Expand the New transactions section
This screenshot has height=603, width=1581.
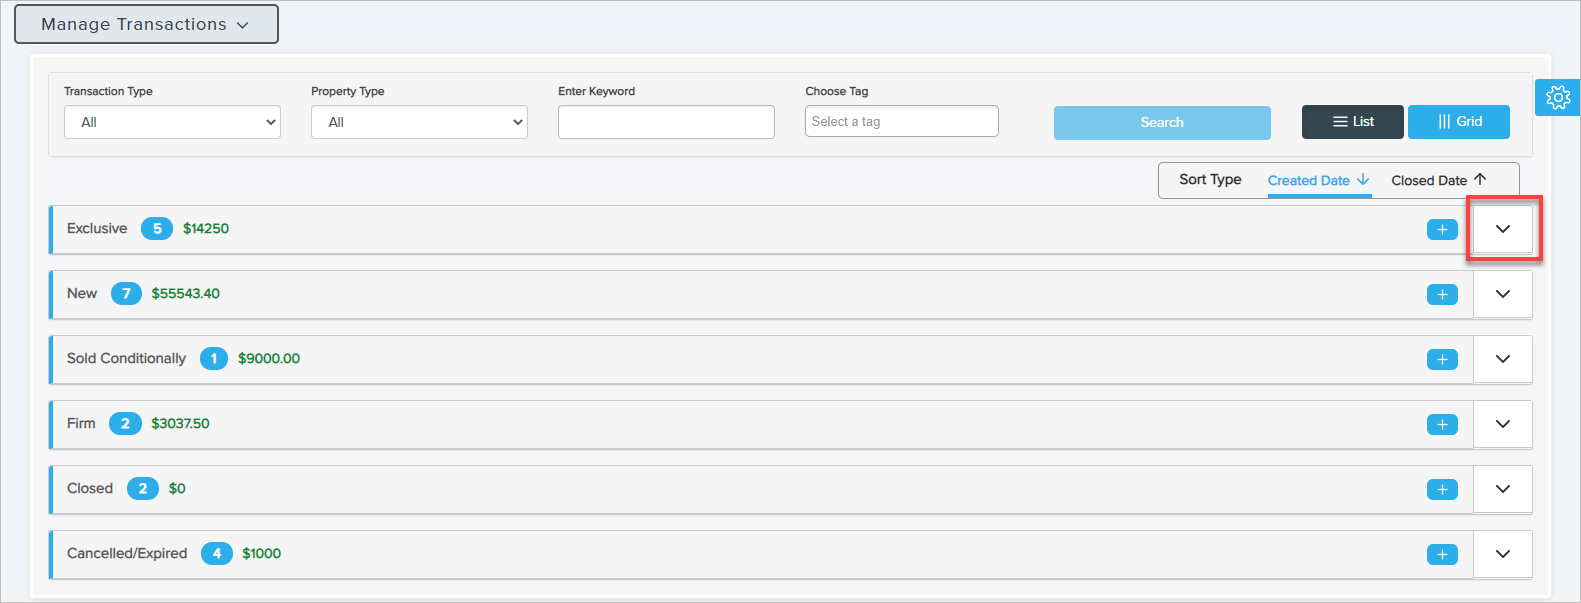(x=1502, y=295)
